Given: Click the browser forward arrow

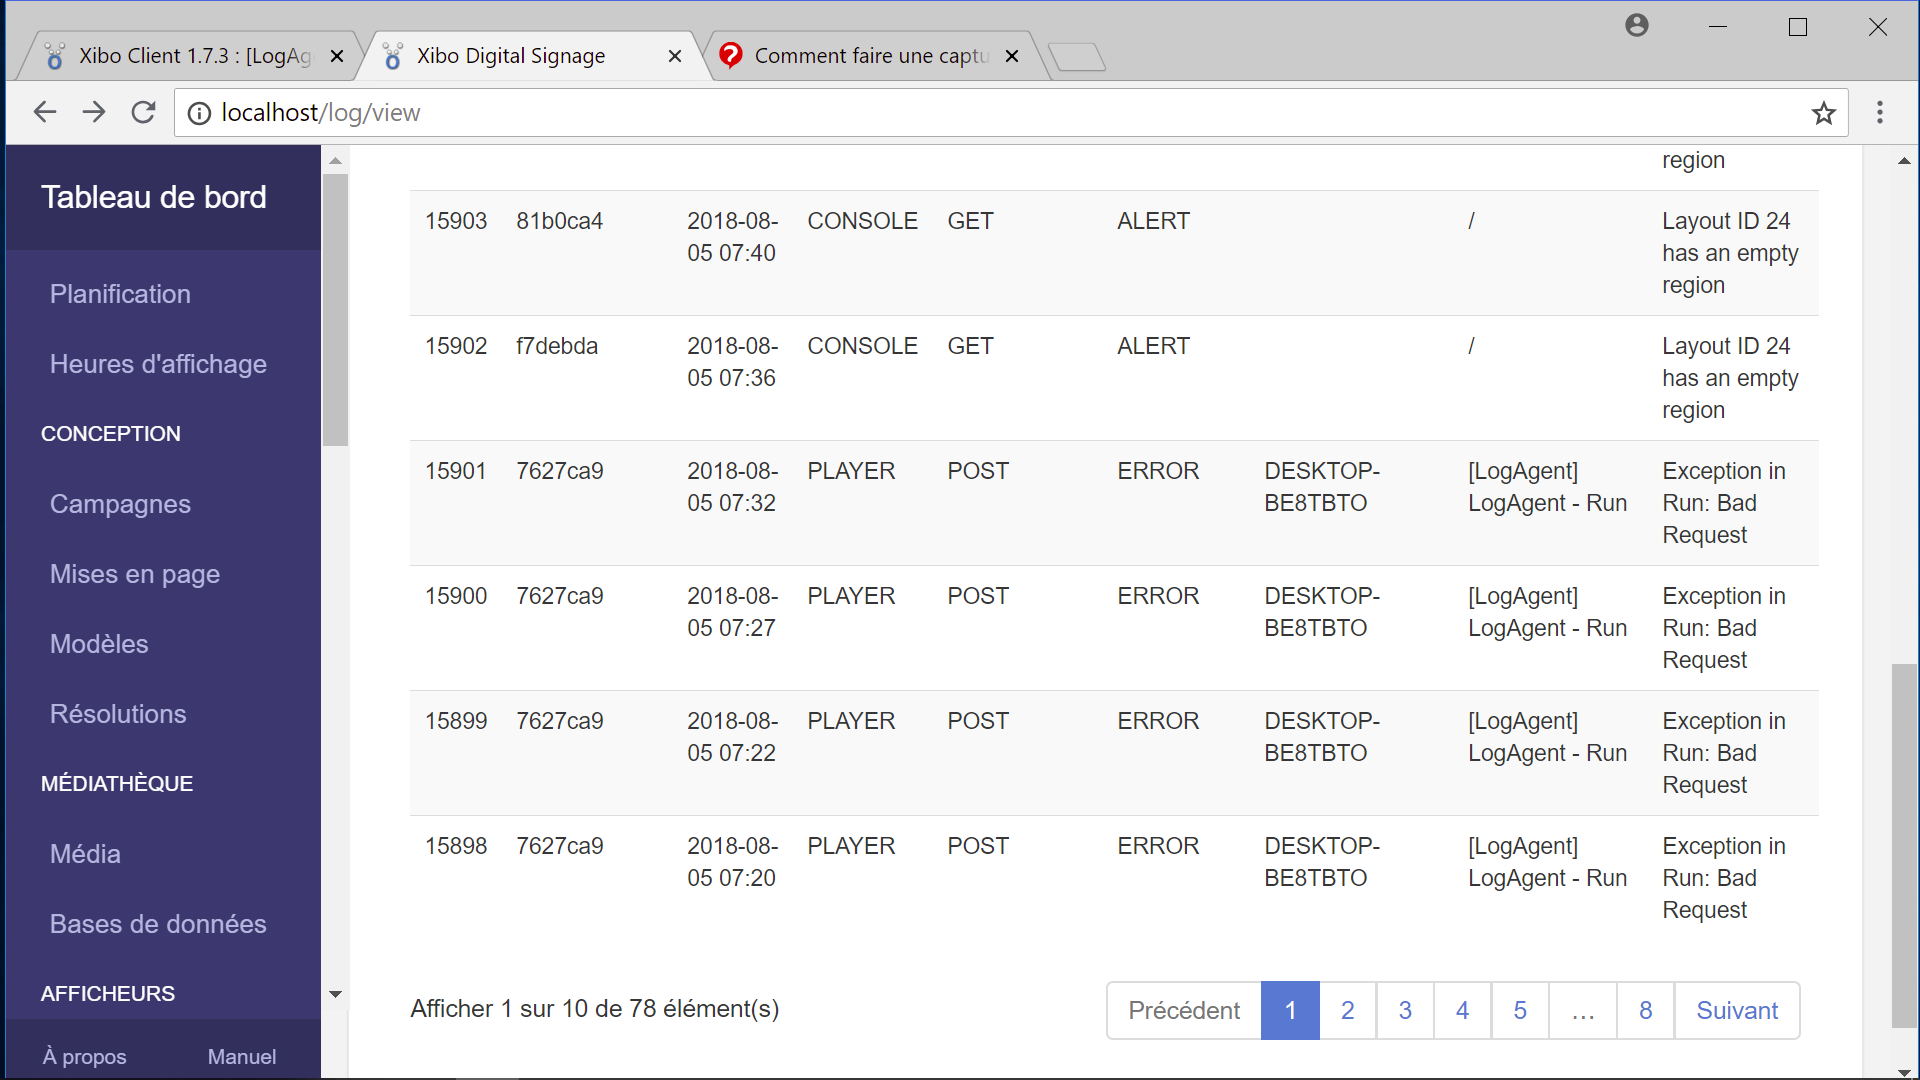Looking at the screenshot, I should (x=94, y=112).
